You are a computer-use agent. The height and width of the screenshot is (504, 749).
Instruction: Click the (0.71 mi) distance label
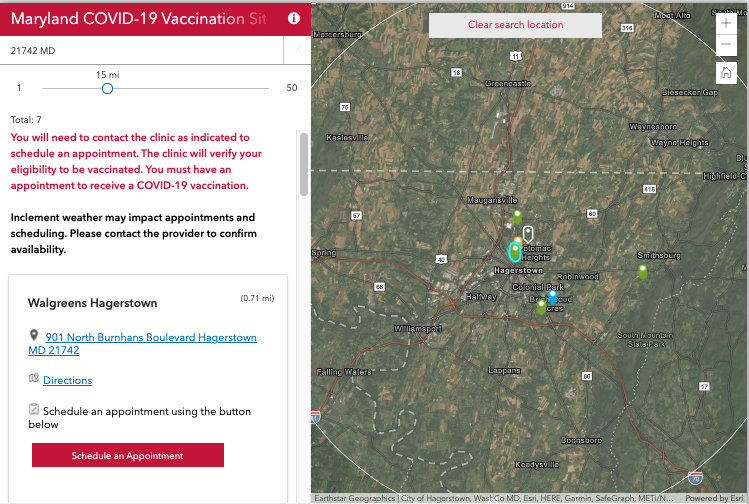257,298
